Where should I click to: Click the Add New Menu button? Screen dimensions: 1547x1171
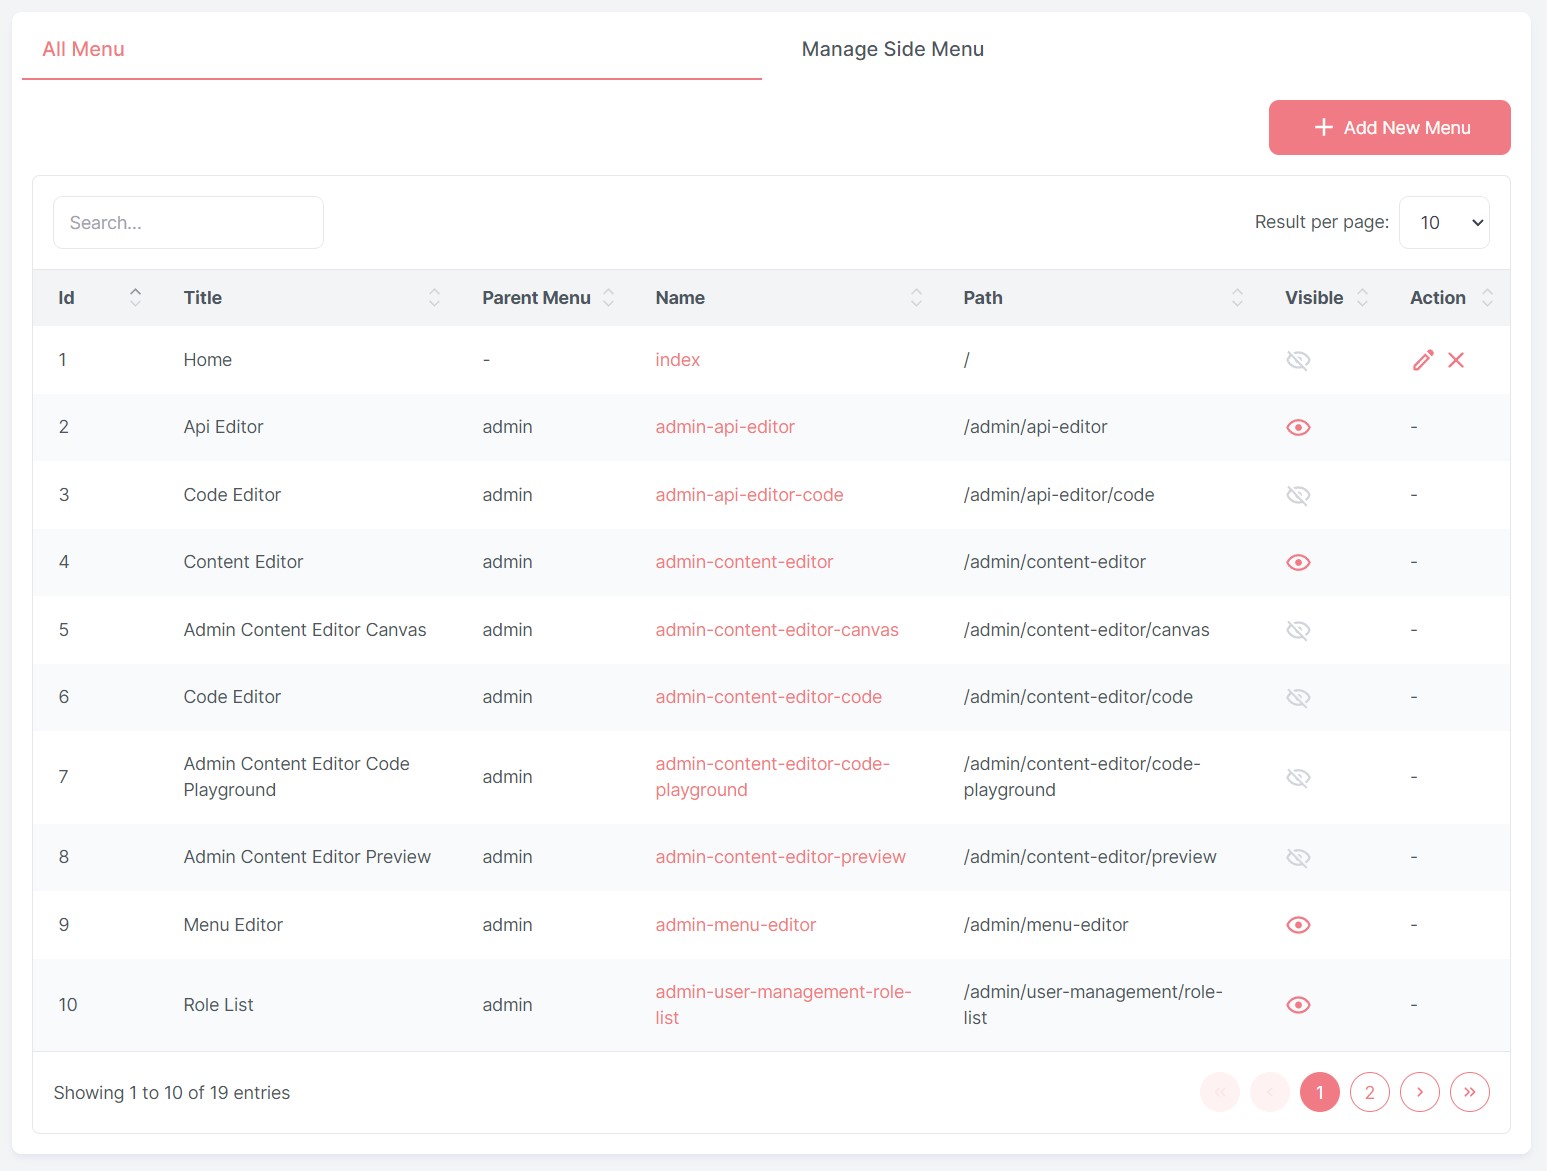(x=1389, y=127)
